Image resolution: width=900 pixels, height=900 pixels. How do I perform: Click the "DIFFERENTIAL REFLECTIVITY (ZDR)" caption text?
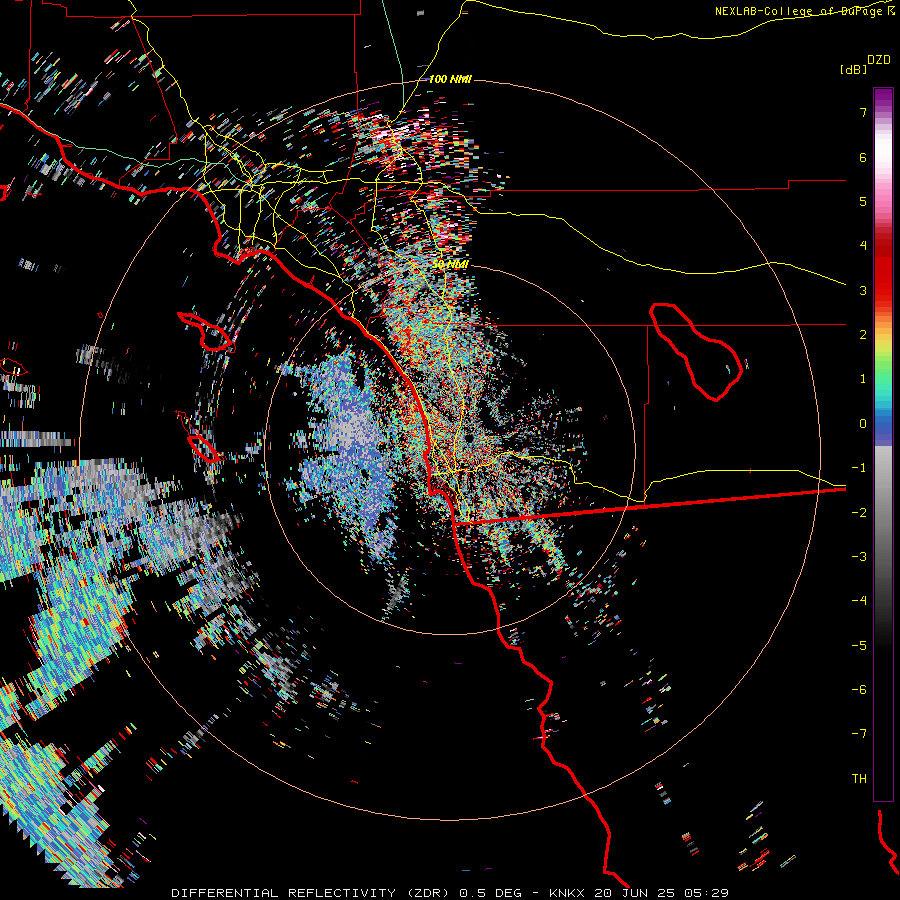(310, 893)
